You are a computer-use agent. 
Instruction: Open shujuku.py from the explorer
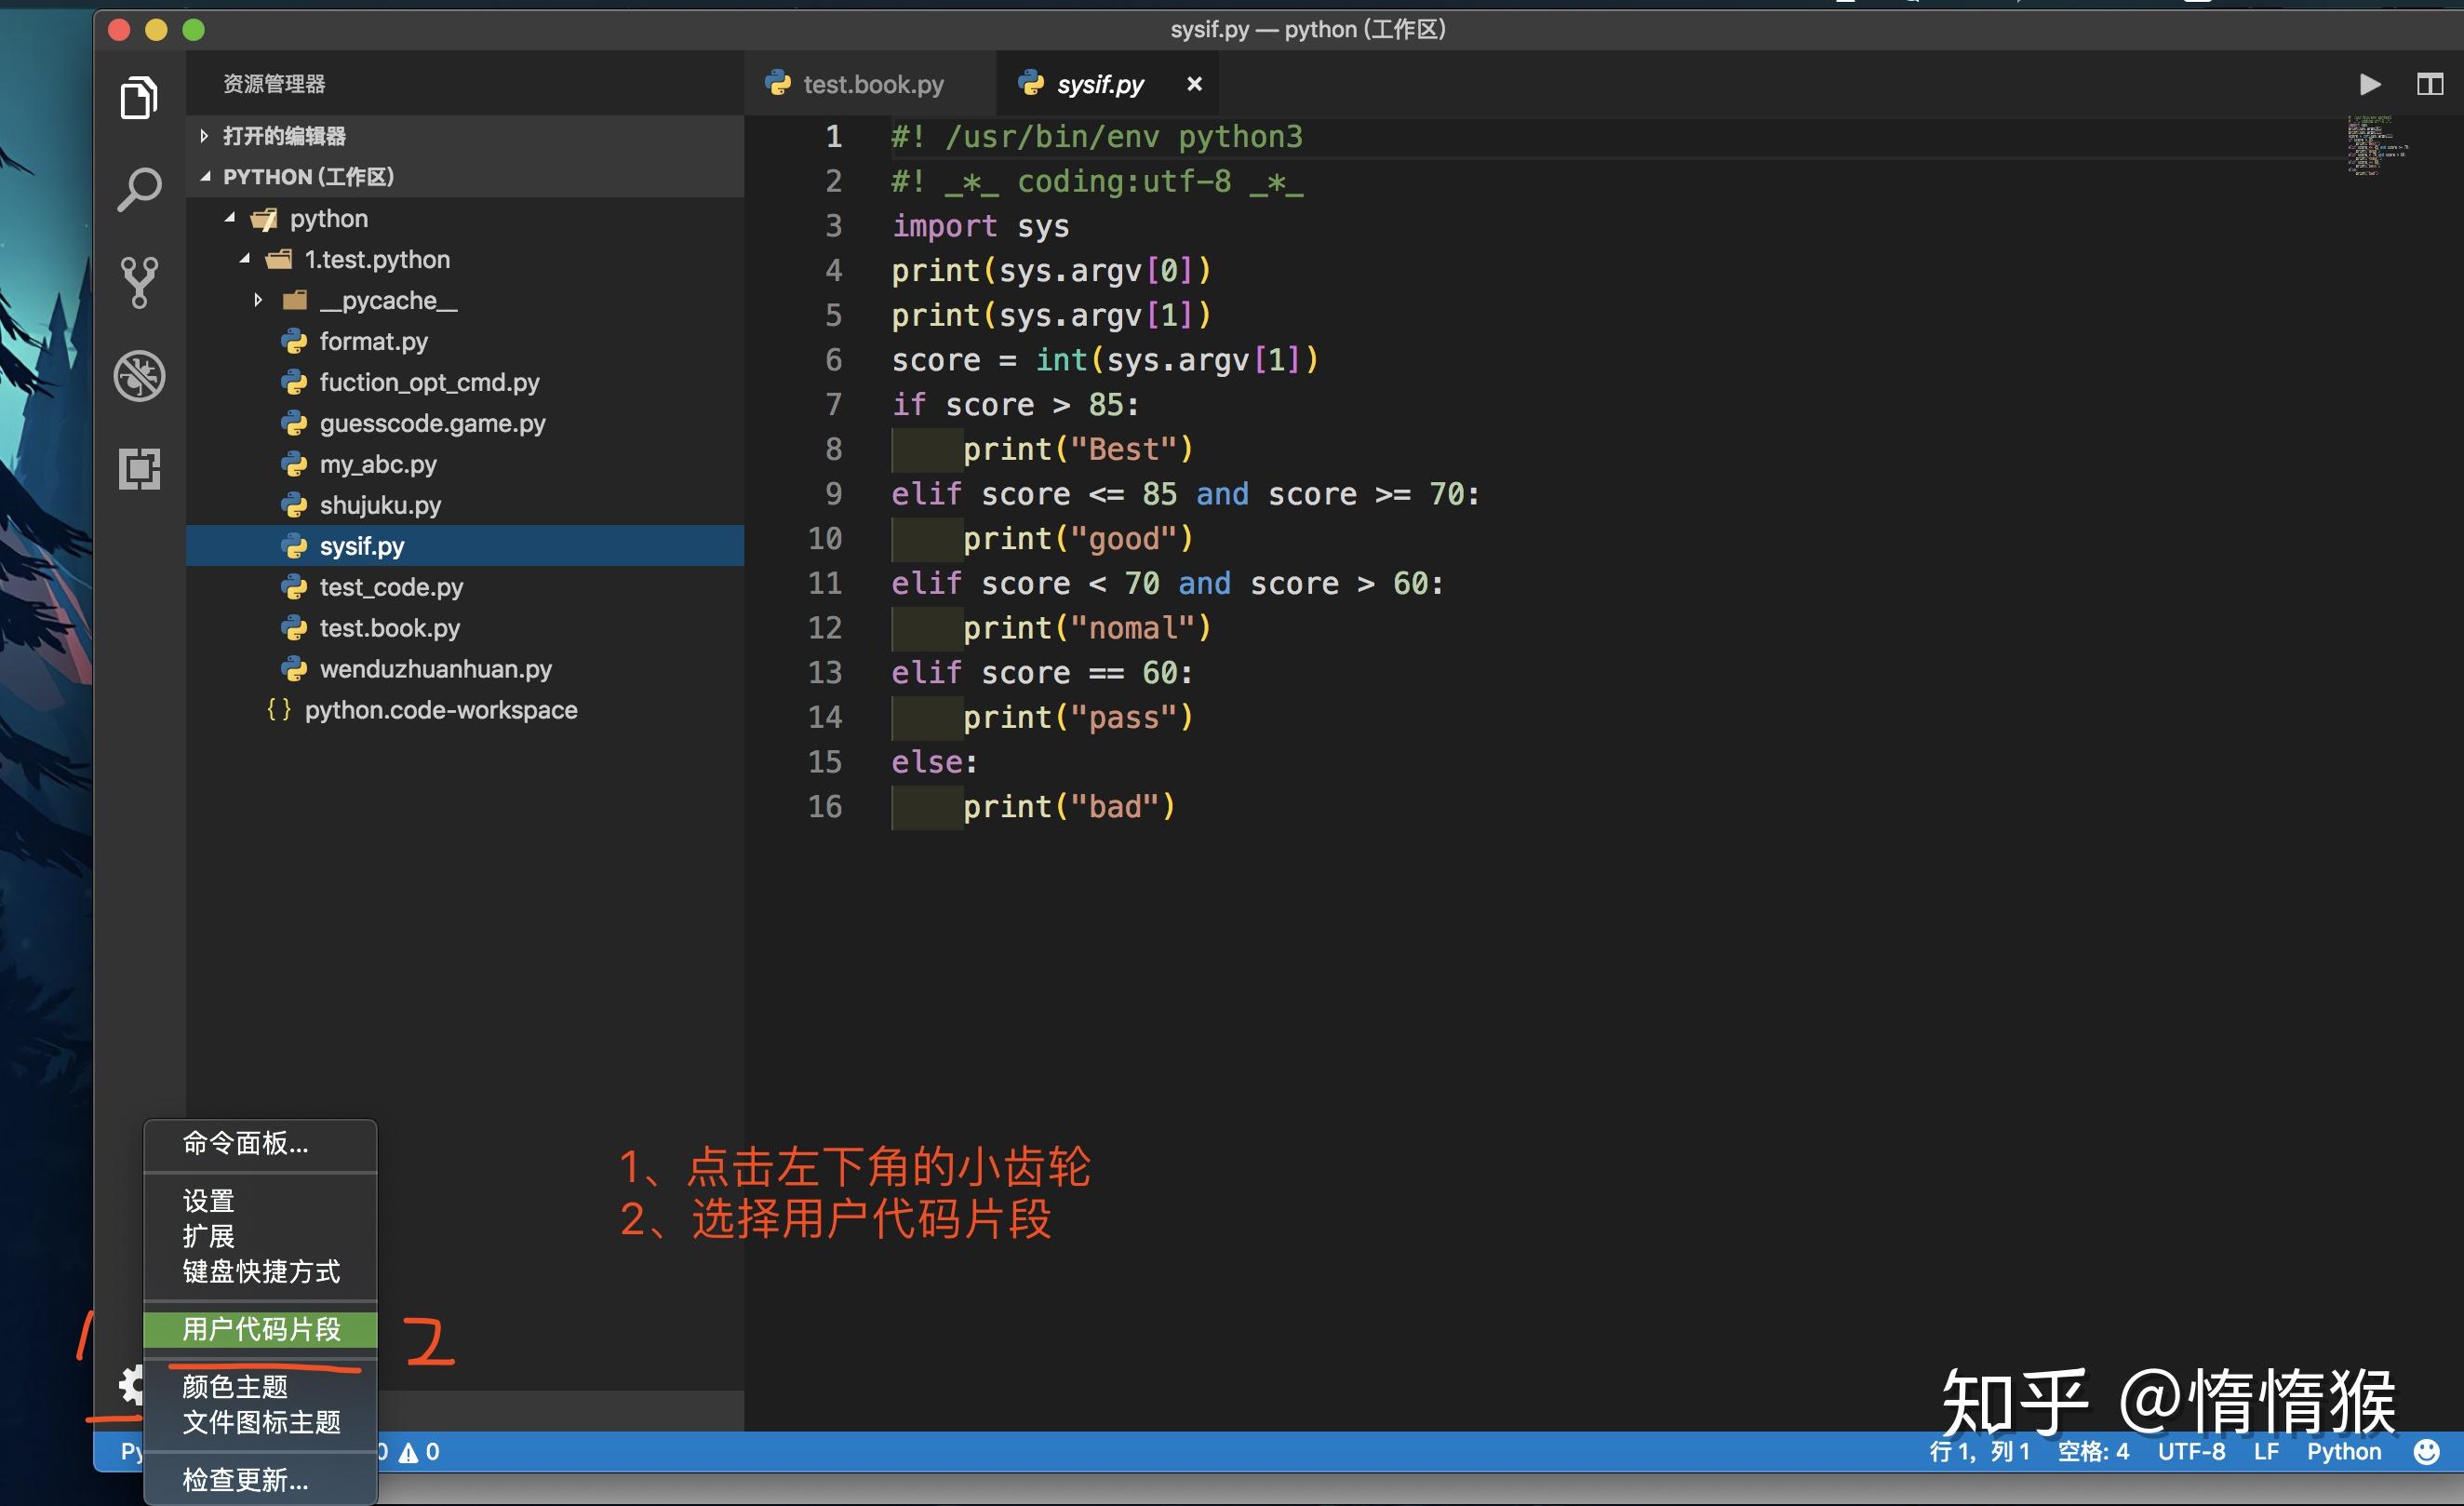(380, 505)
